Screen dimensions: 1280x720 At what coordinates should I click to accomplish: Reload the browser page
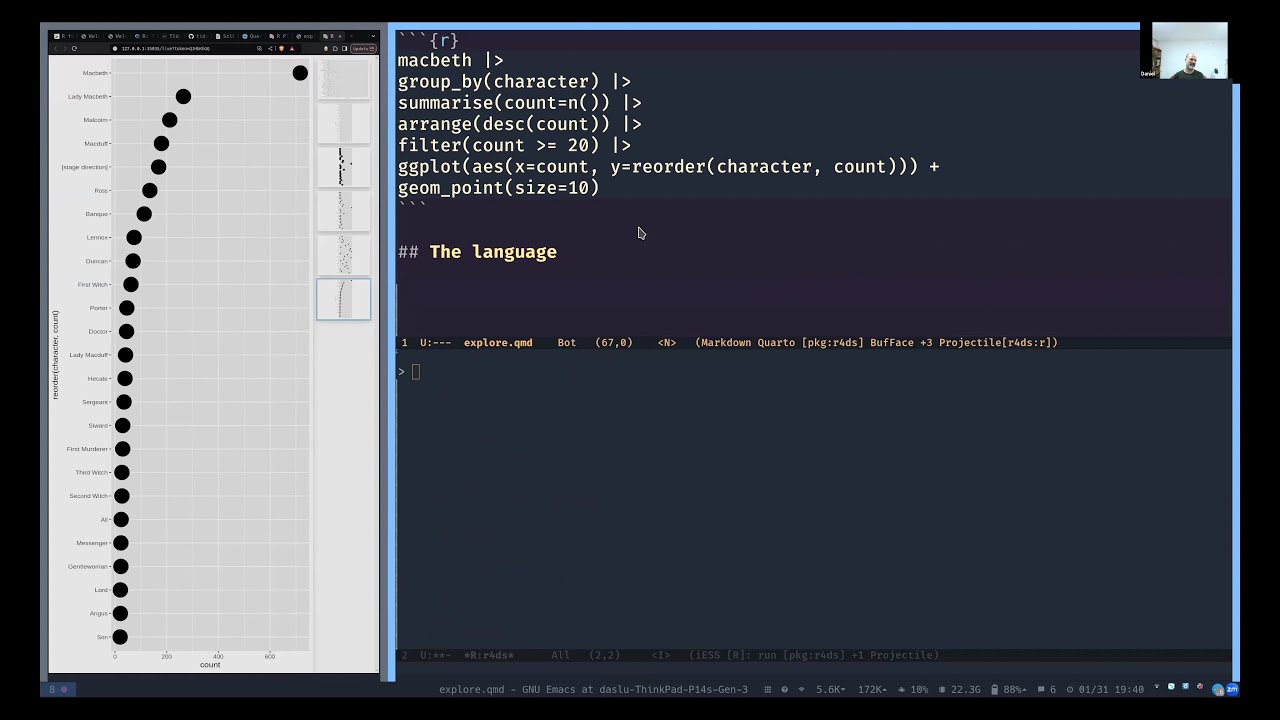point(74,48)
